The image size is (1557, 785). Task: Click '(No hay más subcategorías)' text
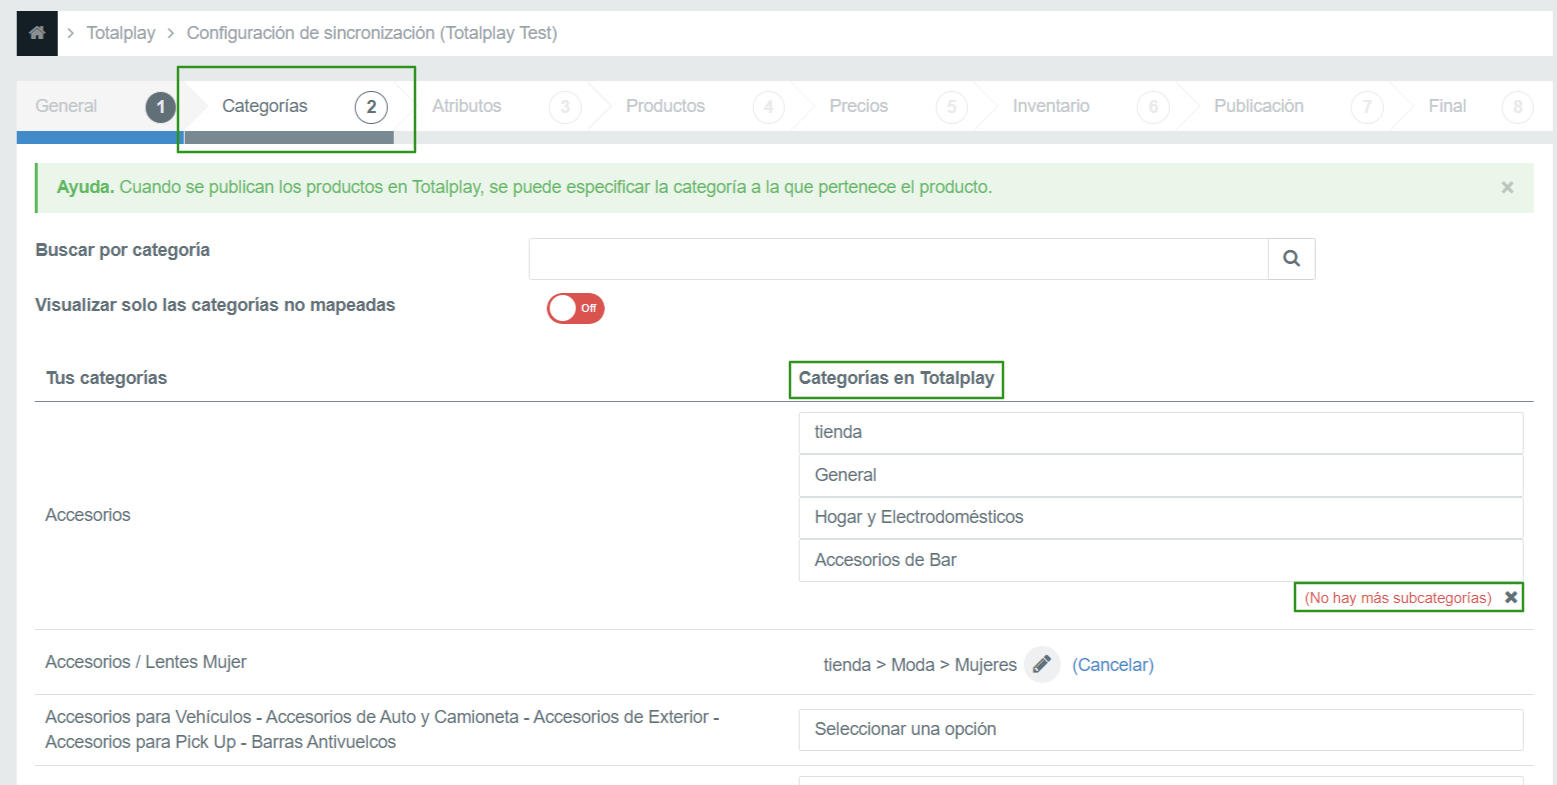tap(1398, 598)
